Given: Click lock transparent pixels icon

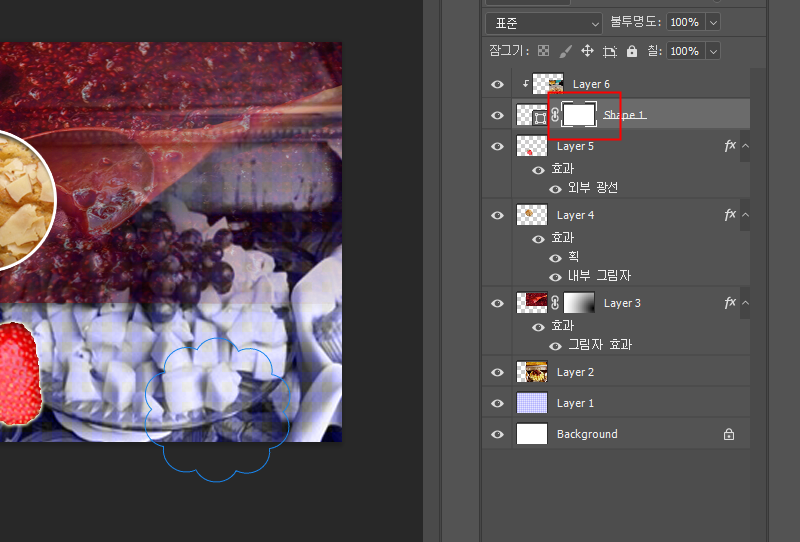Looking at the screenshot, I should click(x=543, y=51).
